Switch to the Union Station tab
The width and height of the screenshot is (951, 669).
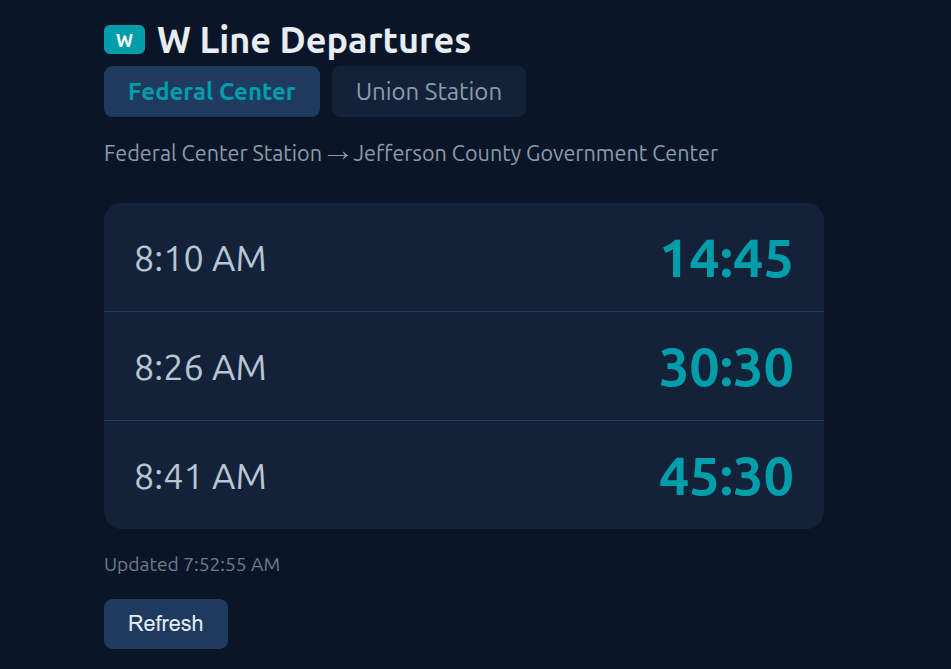tap(428, 91)
